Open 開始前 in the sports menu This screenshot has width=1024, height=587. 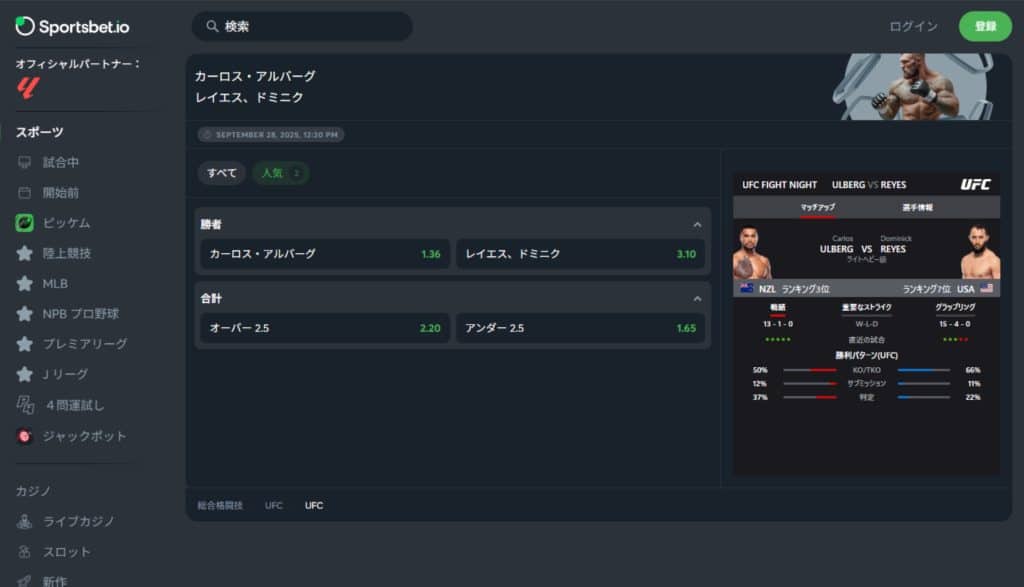pos(61,193)
